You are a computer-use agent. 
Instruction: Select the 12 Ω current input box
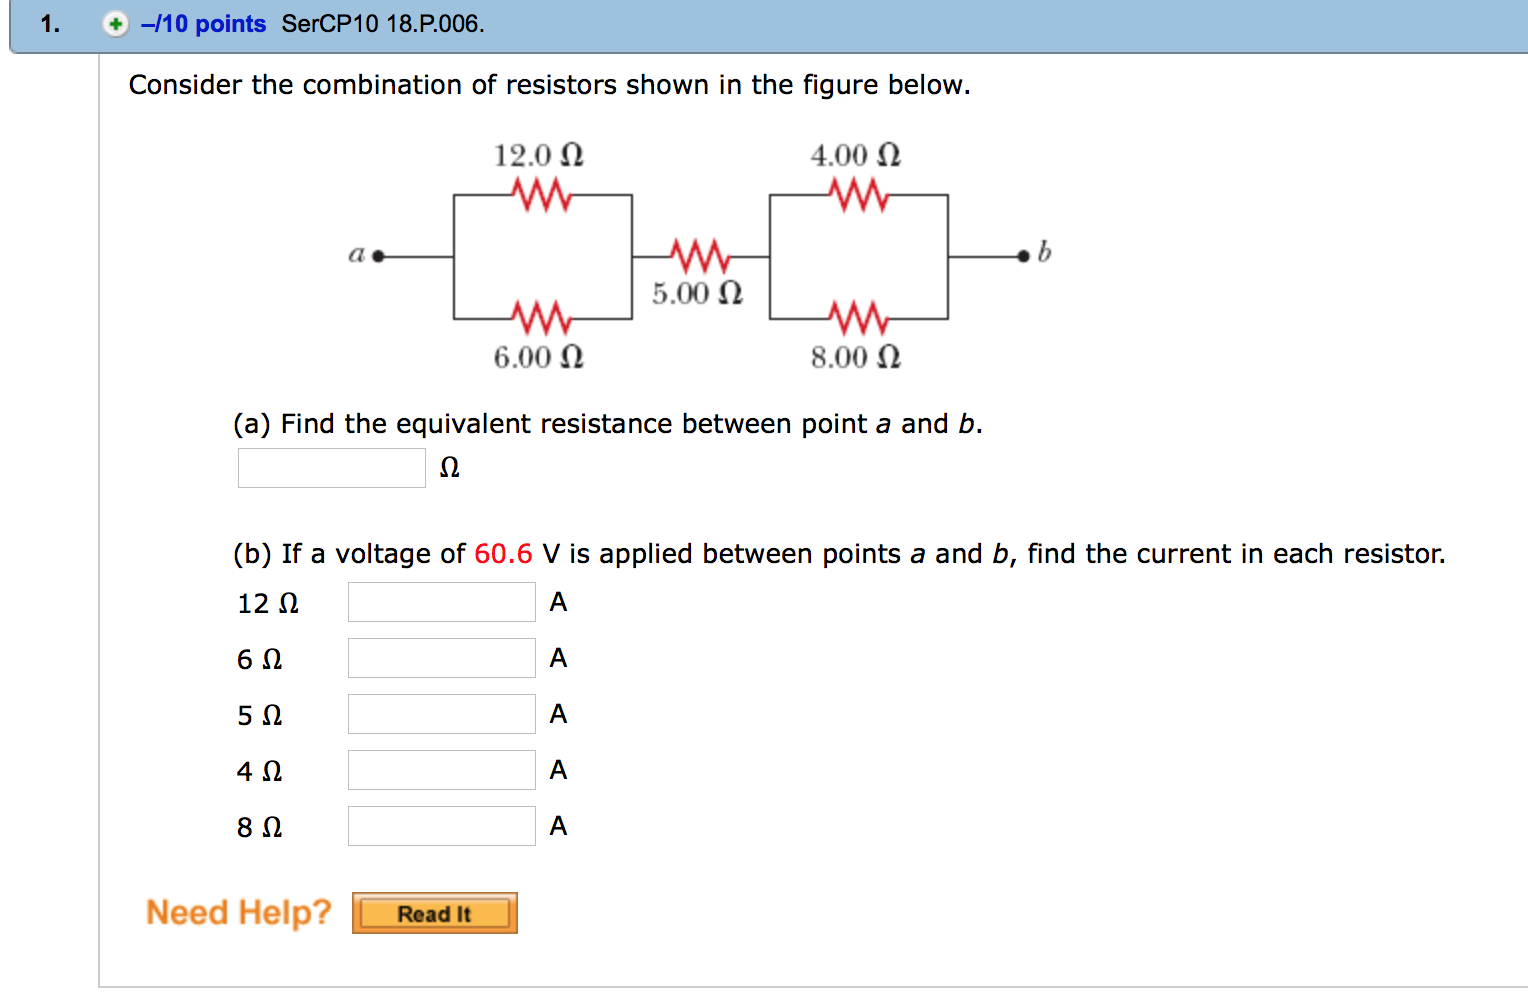pos(441,601)
